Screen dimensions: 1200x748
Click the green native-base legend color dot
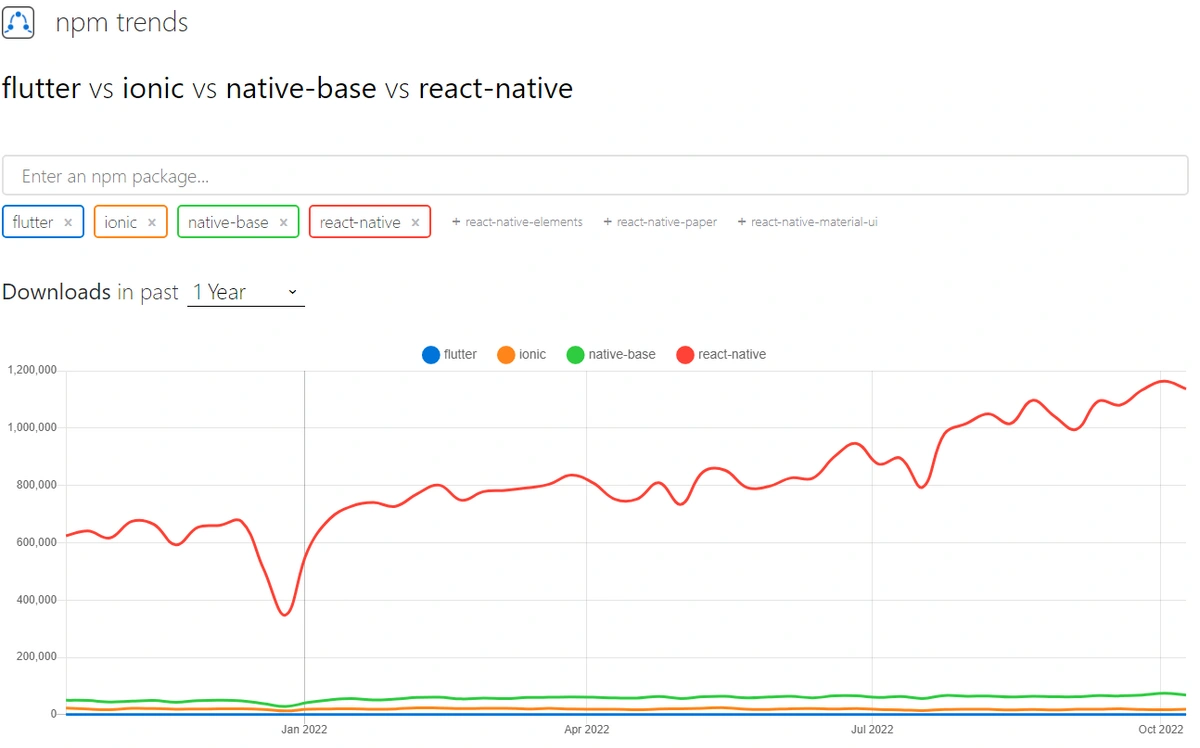(x=575, y=354)
